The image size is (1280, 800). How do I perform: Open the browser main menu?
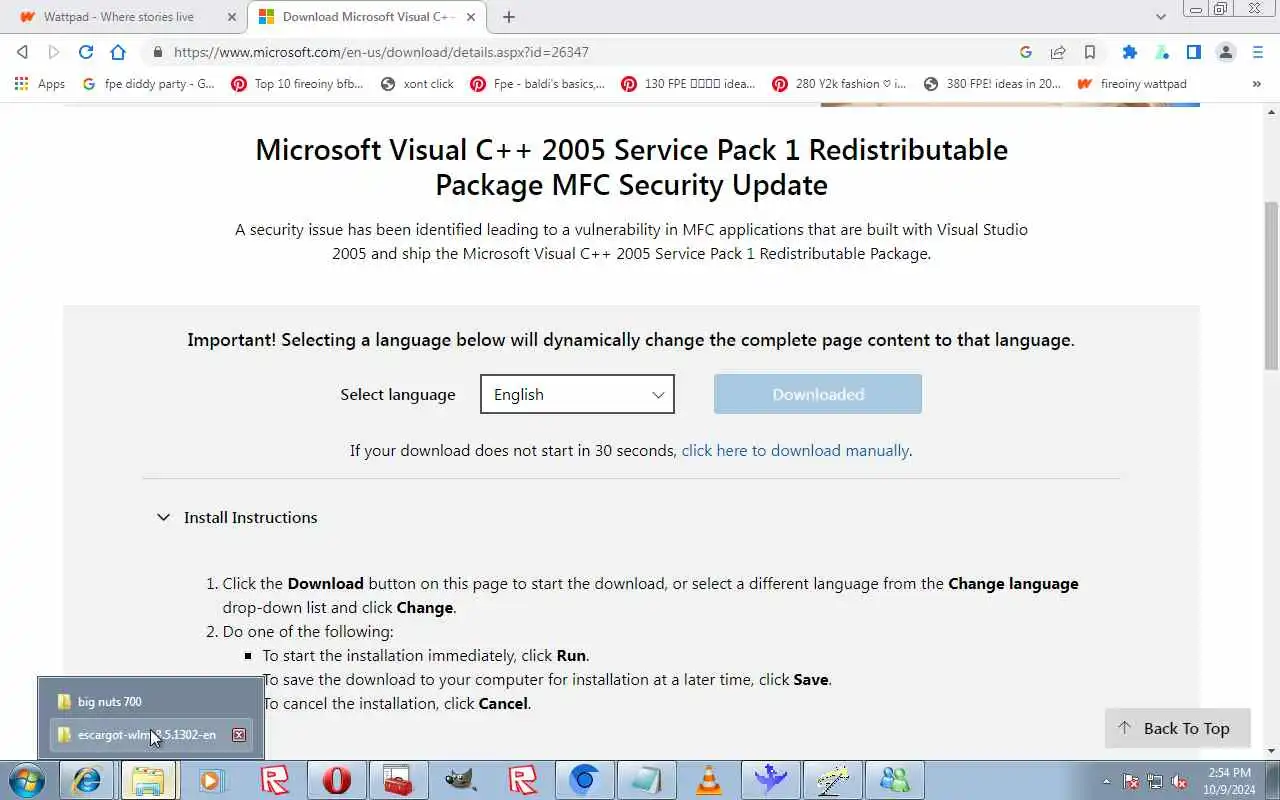1258,52
